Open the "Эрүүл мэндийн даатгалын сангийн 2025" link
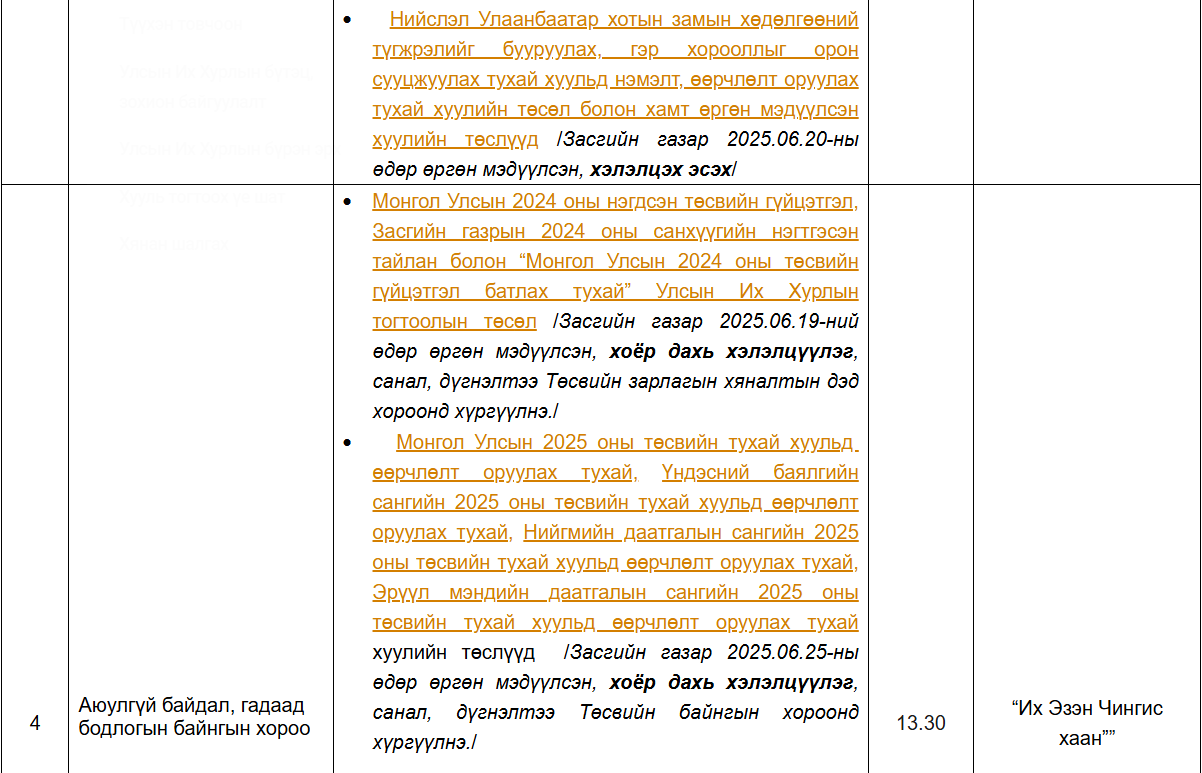 tap(615, 608)
